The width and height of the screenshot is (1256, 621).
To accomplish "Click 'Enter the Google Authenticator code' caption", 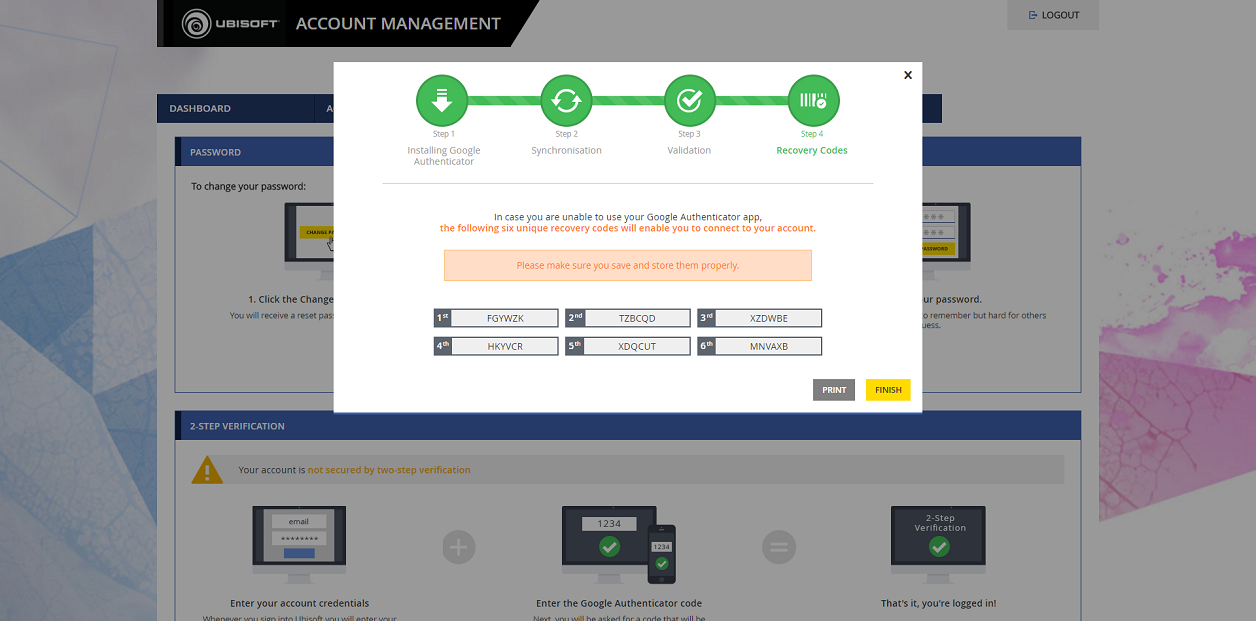I will tap(619, 603).
